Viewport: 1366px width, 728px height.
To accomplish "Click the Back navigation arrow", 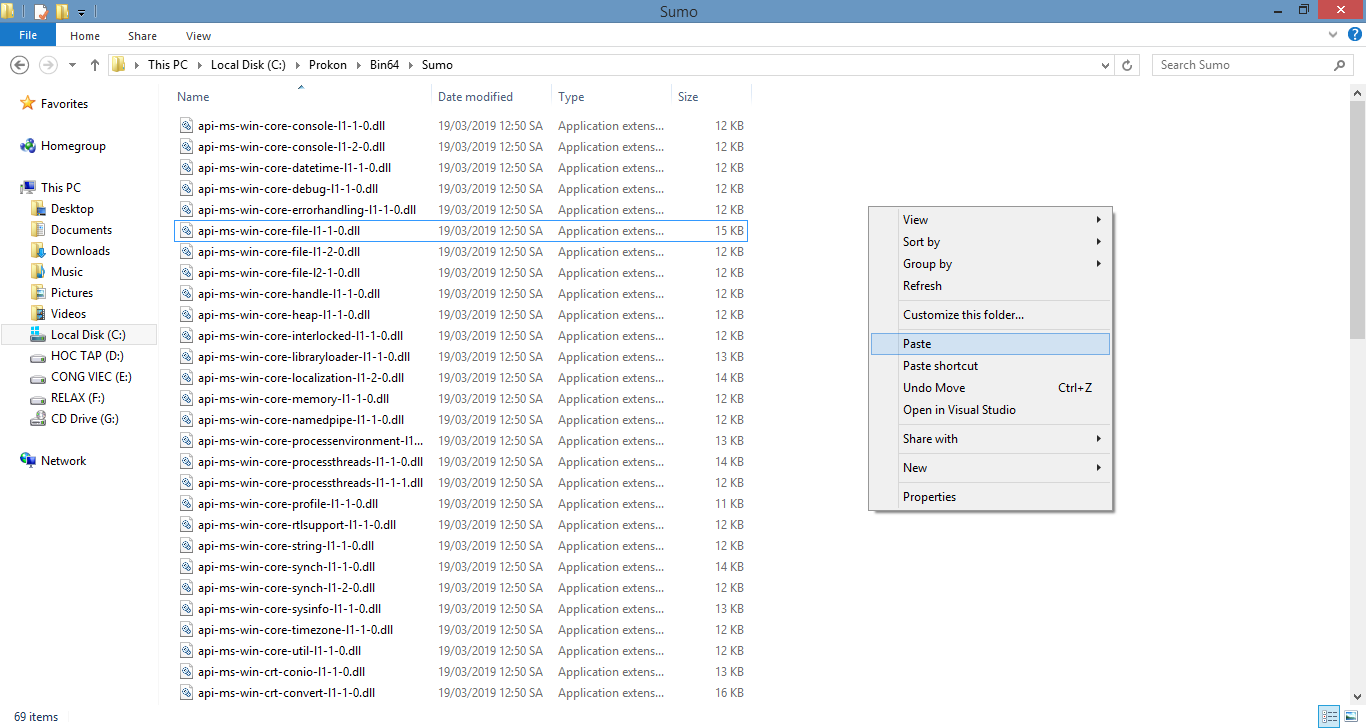I will pos(19,65).
